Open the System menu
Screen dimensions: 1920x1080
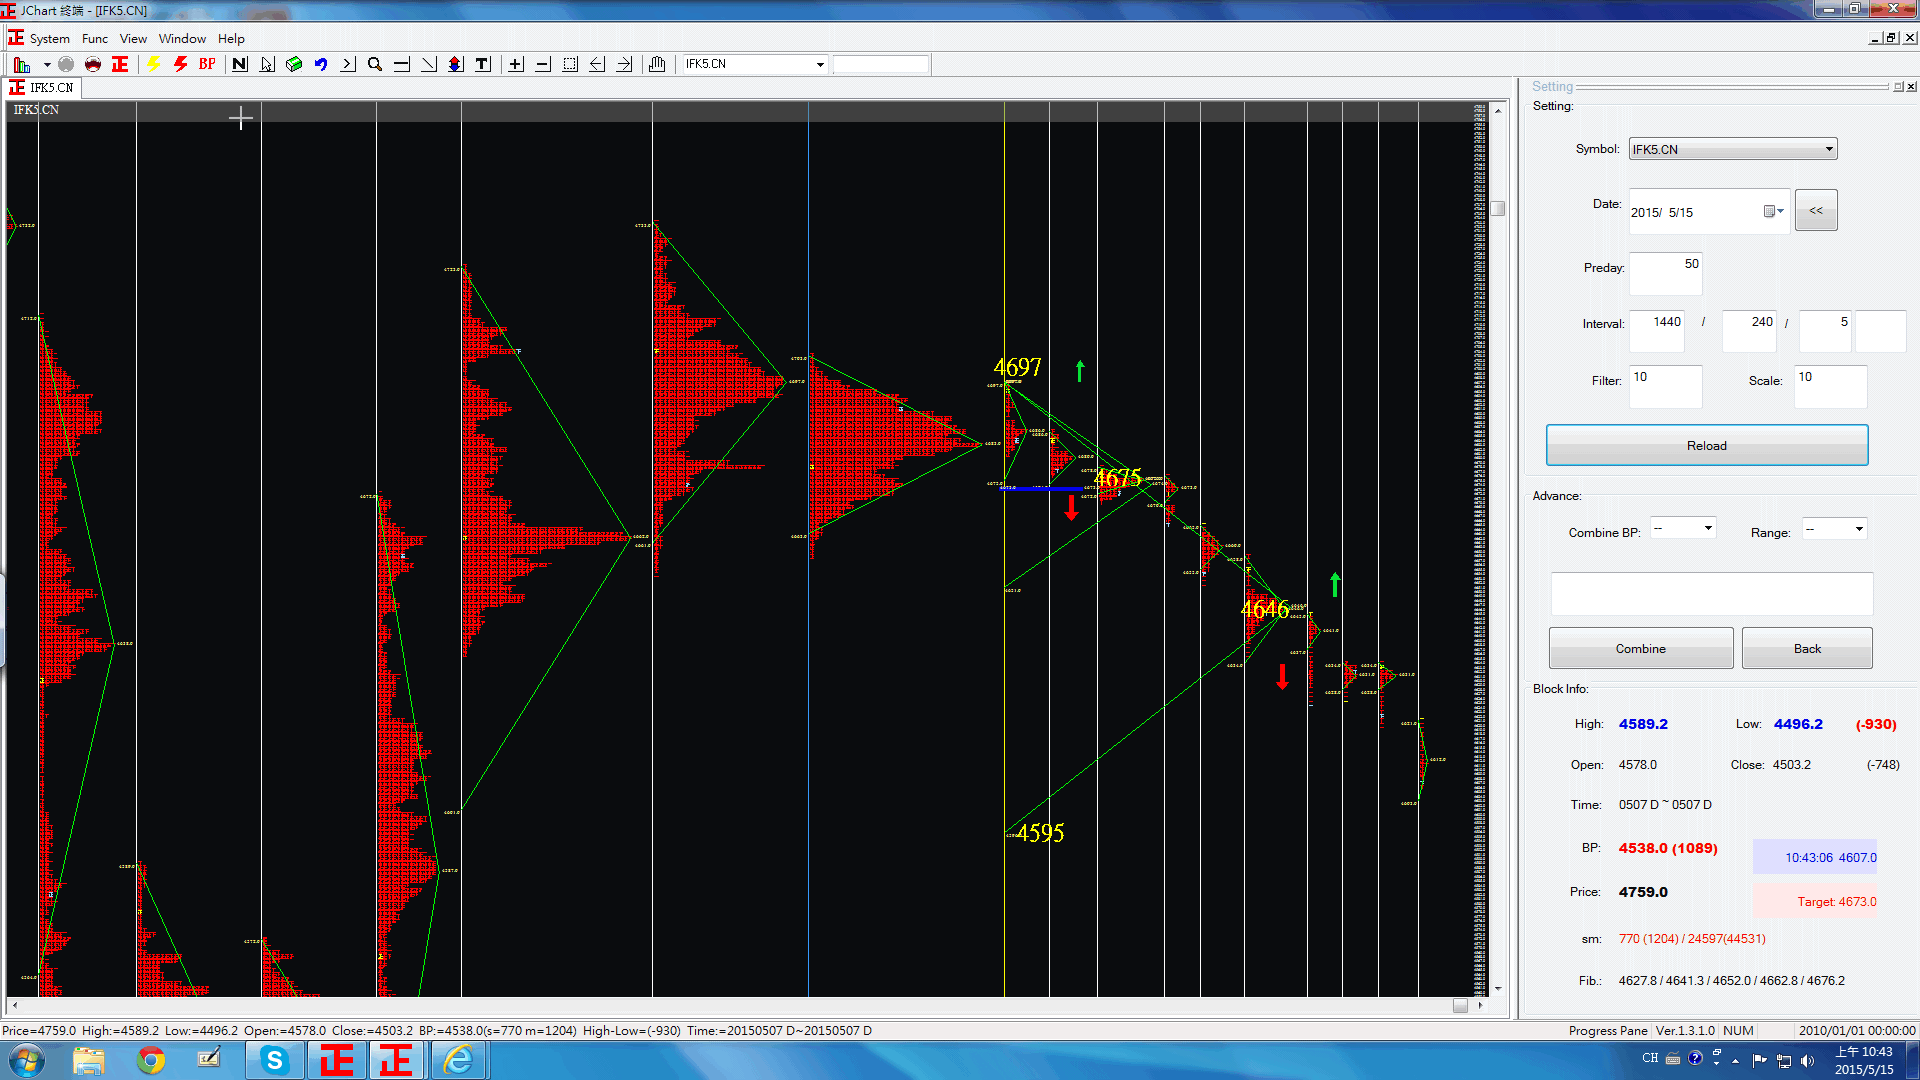coord(50,39)
